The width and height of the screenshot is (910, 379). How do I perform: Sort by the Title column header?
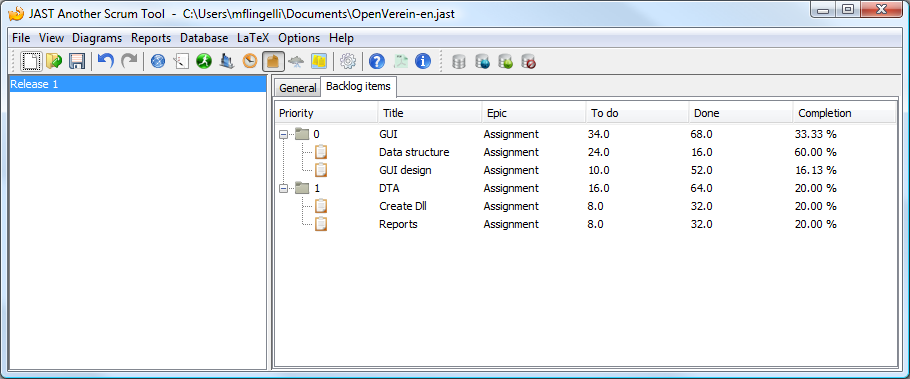pyautogui.click(x=430, y=113)
